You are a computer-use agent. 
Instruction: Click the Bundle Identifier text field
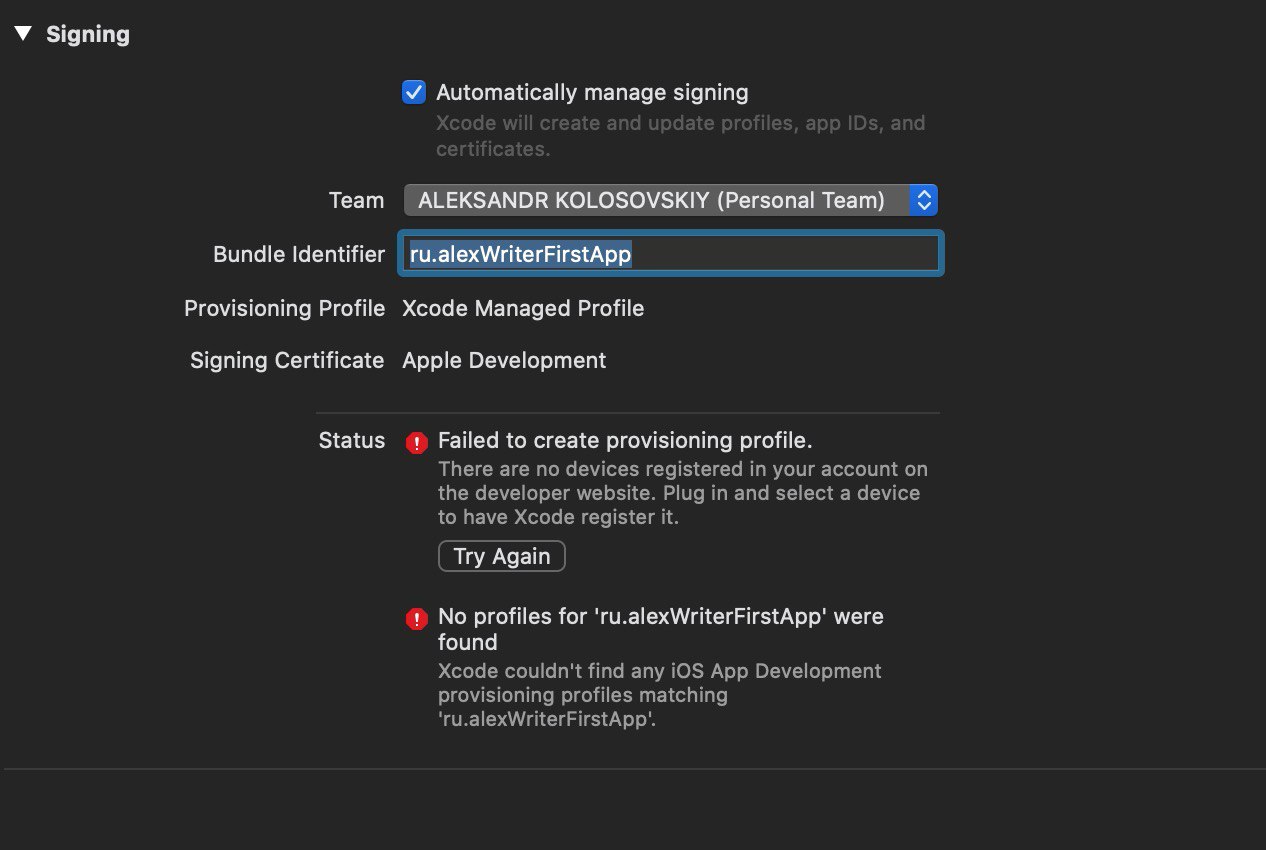[x=670, y=254]
